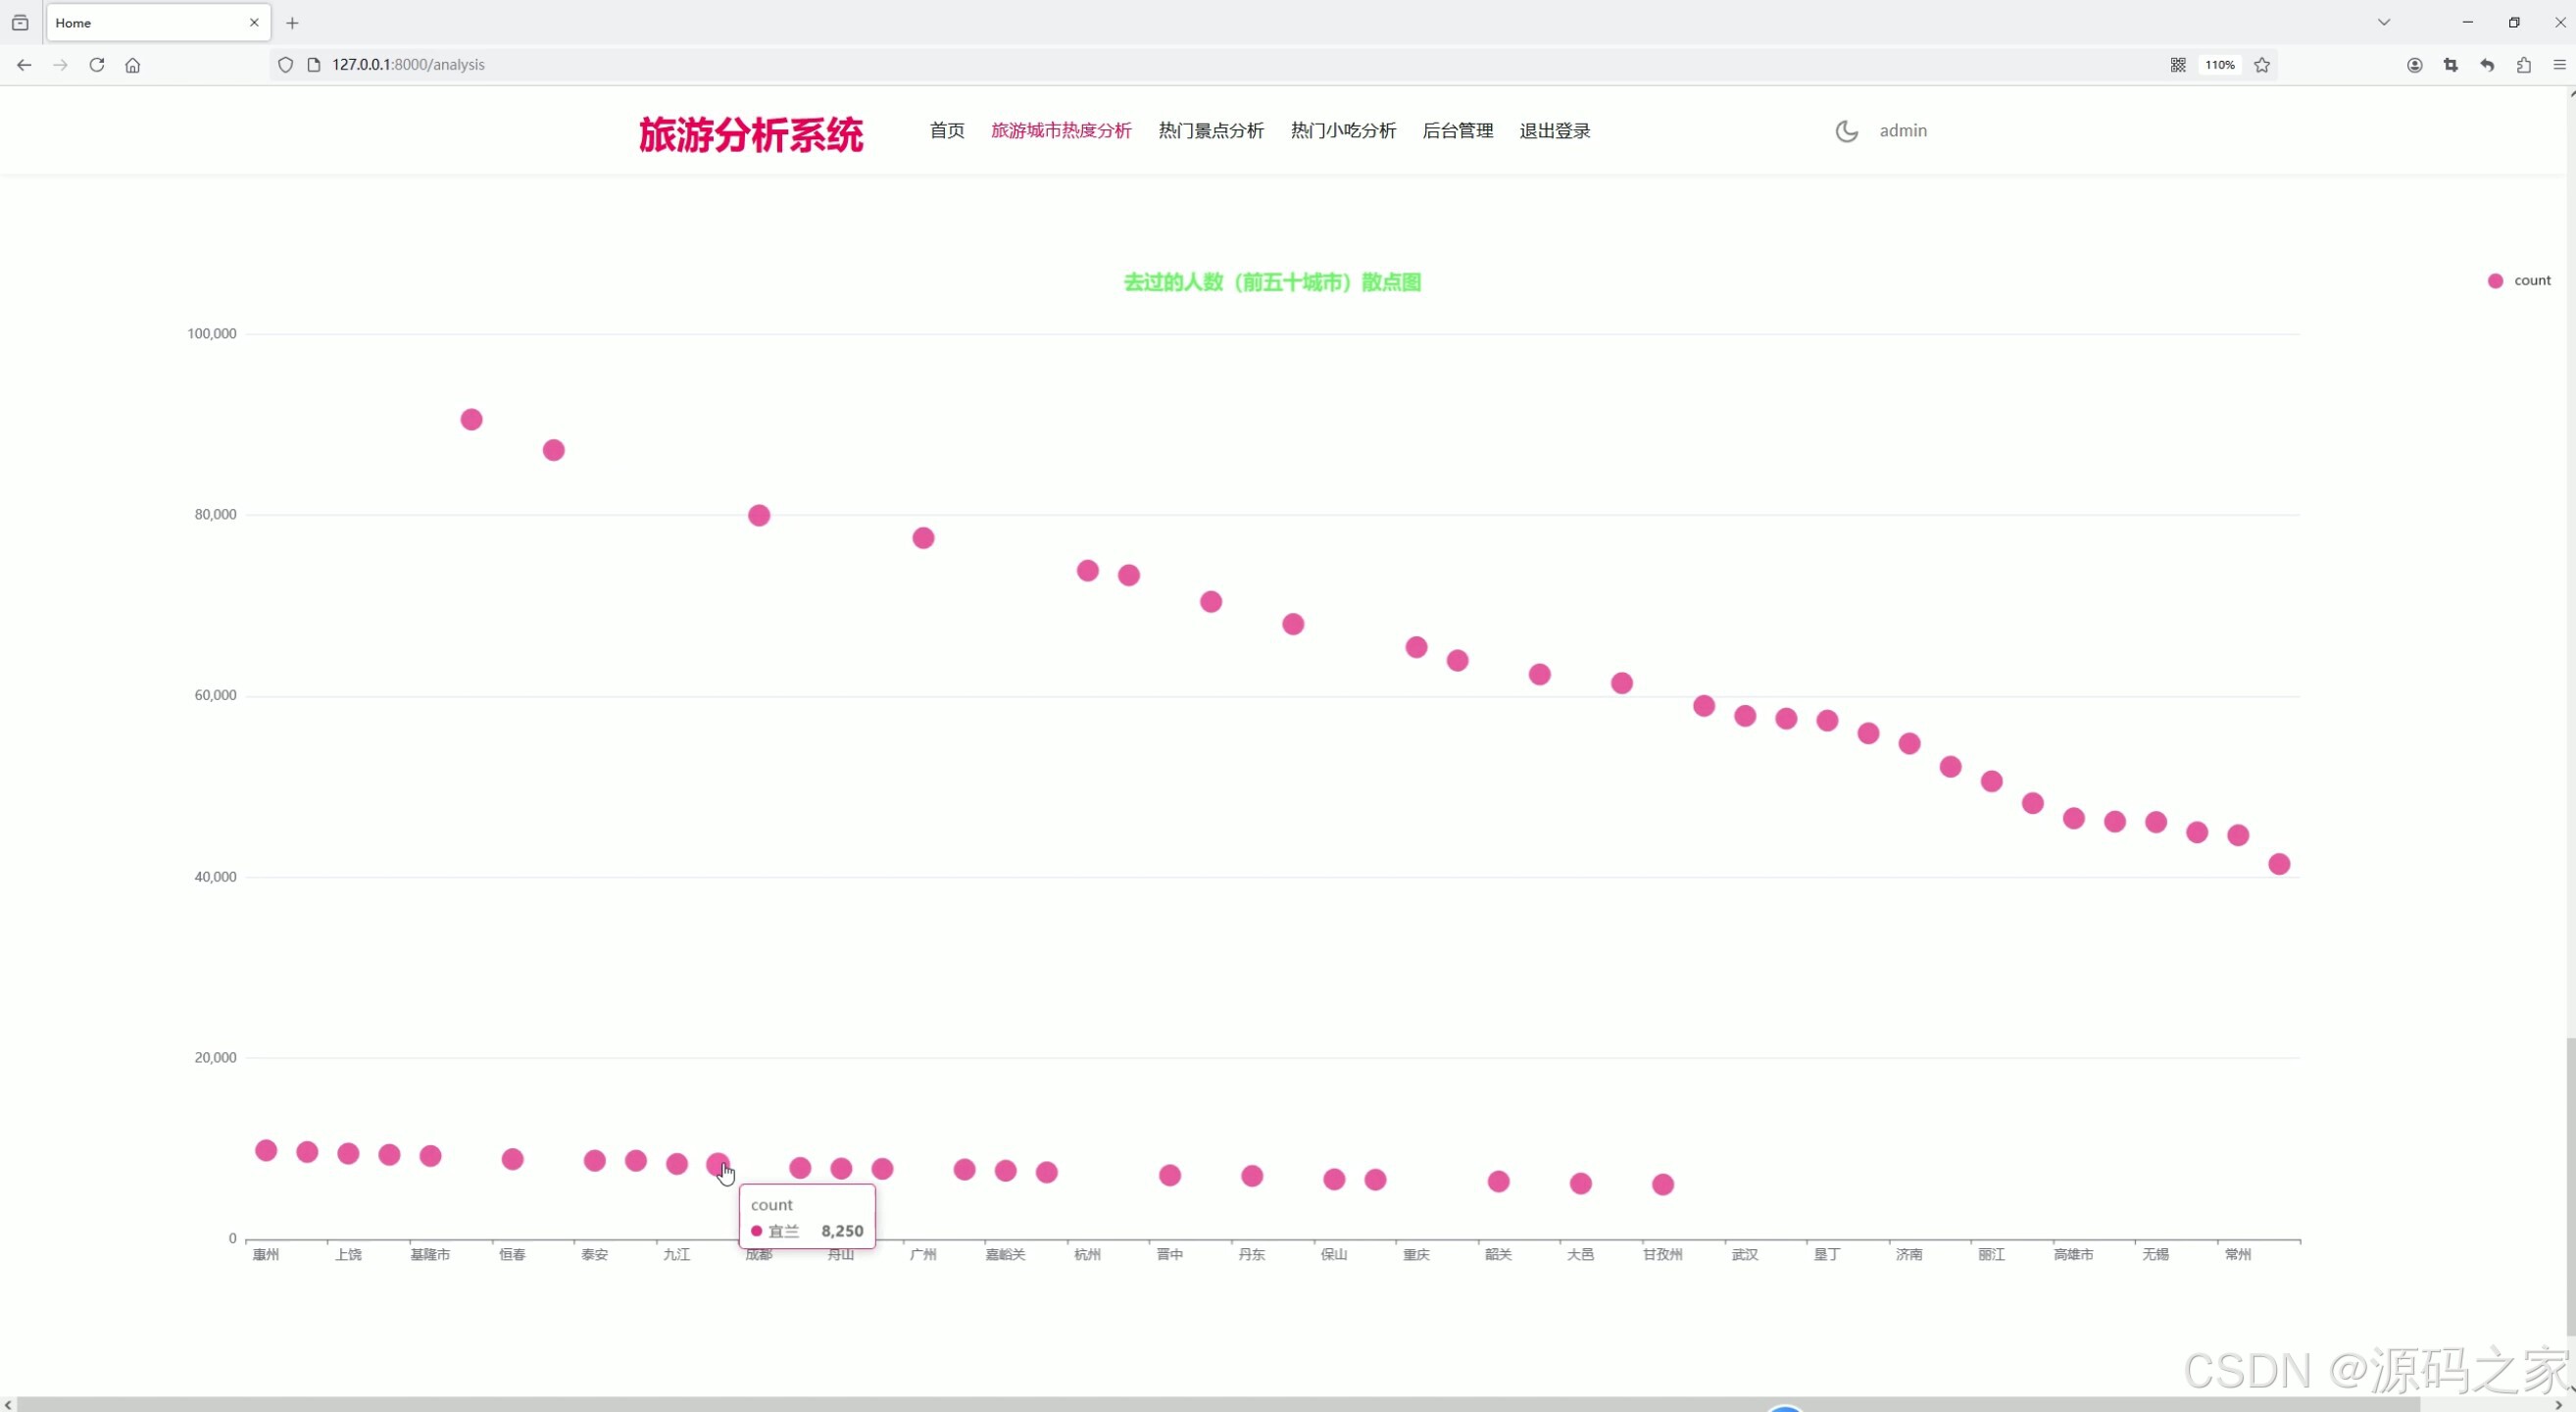Reset the 110% zoom level indicator
The height and width of the screenshot is (1412, 2576).
click(2219, 65)
